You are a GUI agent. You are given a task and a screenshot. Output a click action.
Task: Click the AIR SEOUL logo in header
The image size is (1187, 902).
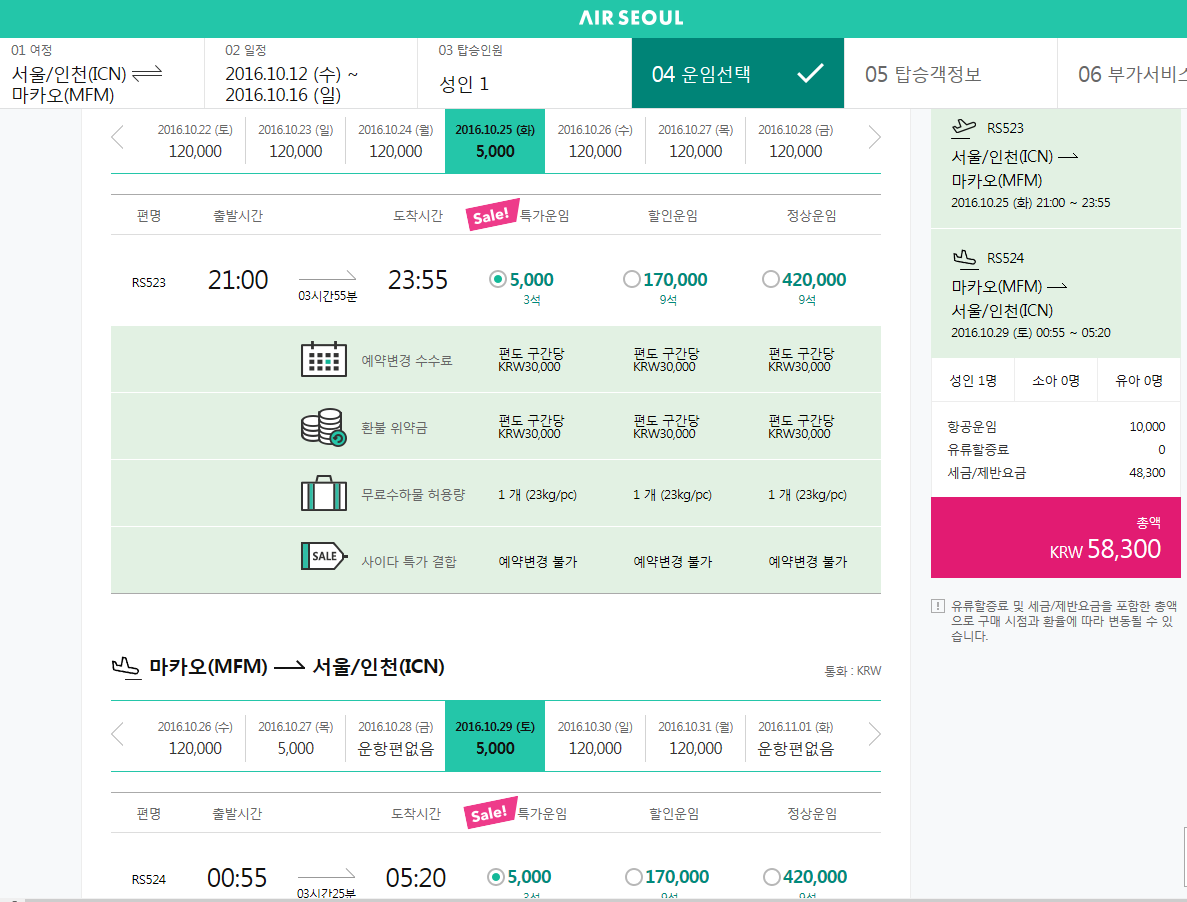click(631, 18)
